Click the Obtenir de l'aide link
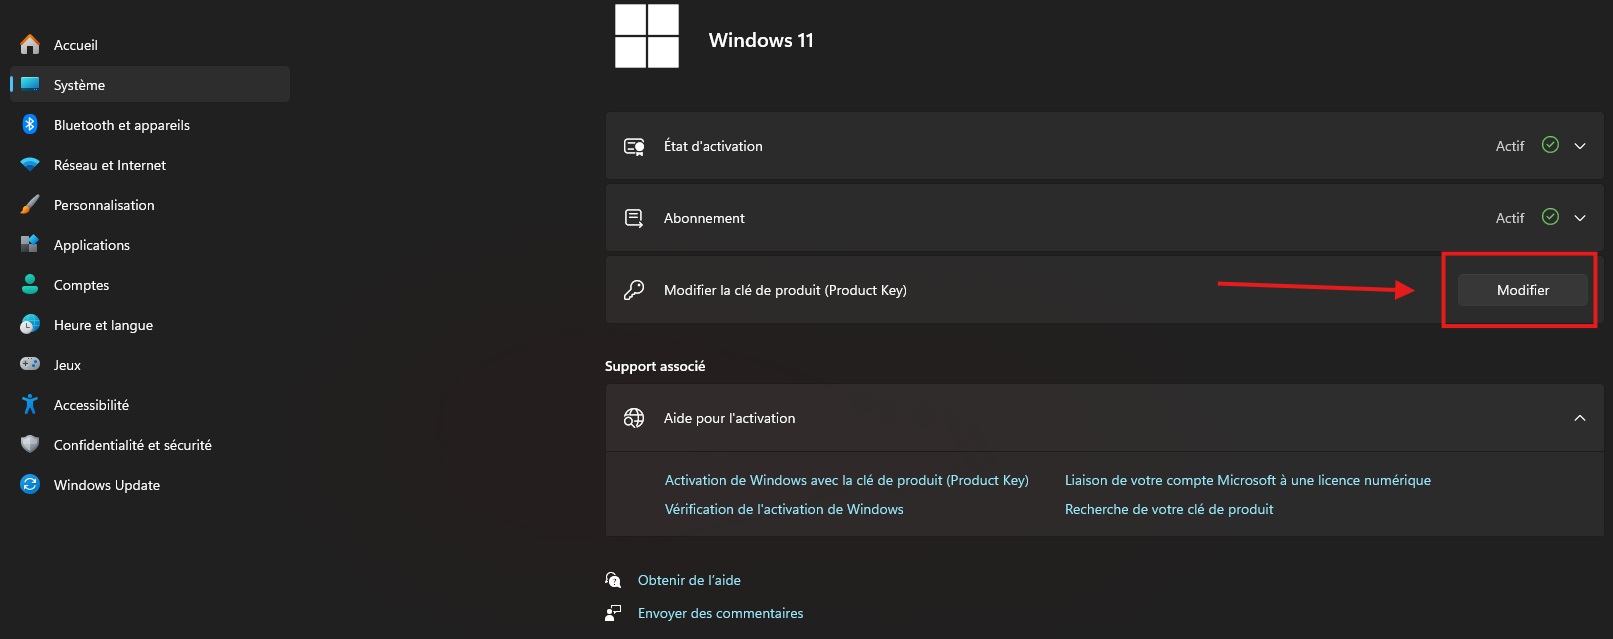Viewport: 1613px width, 639px height. pyautogui.click(x=689, y=580)
